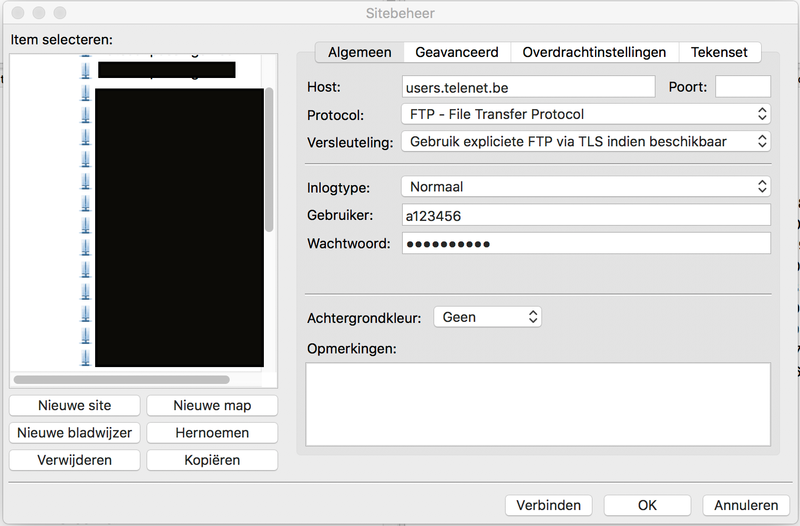Duplicate the site with Kopiëren

pos(212,460)
